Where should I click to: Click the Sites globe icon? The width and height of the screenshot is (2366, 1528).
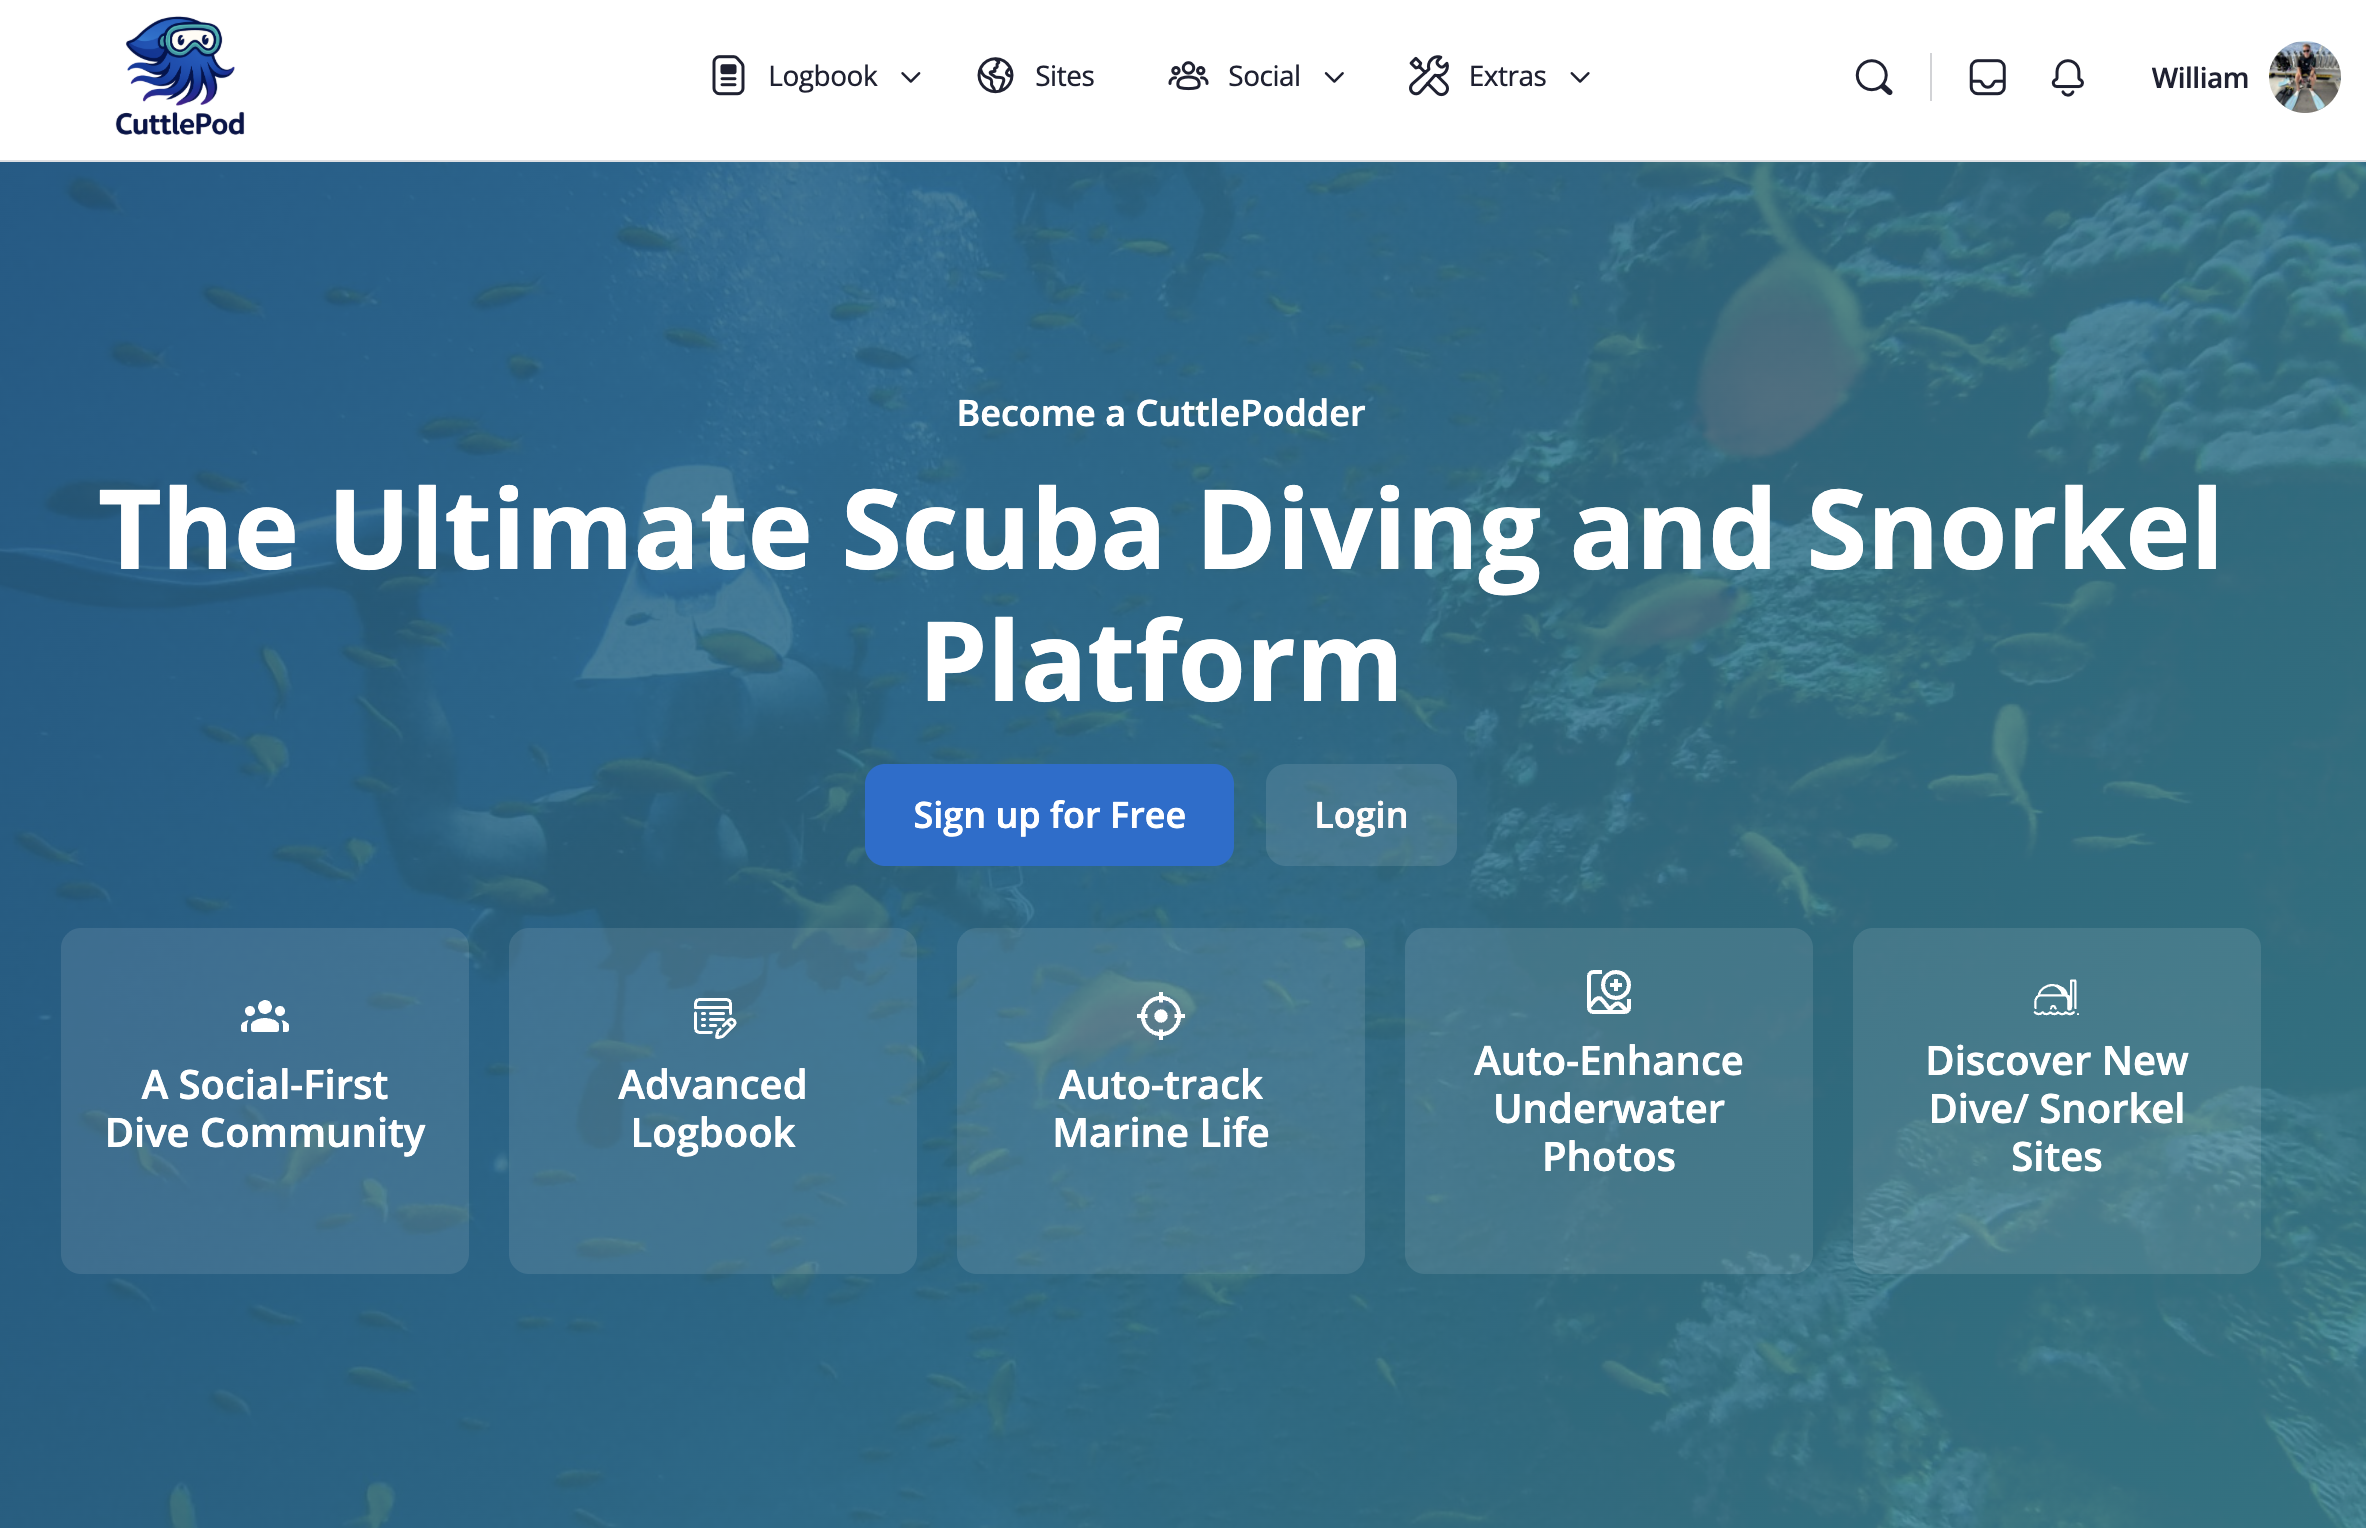click(995, 76)
